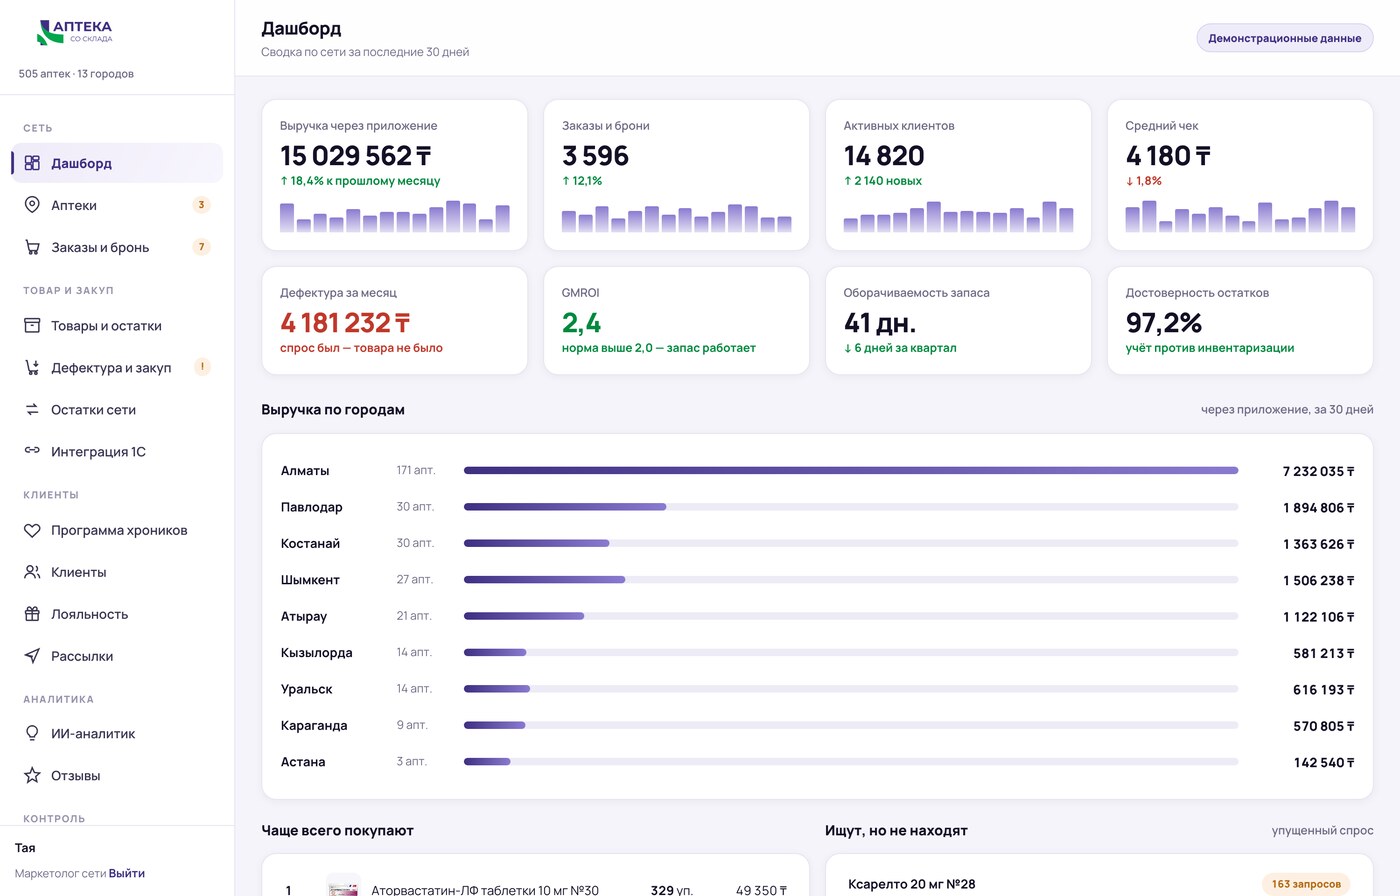Viewport: 1400px width, 896px height.
Task: Go to Программа хроников
Action: 117,530
